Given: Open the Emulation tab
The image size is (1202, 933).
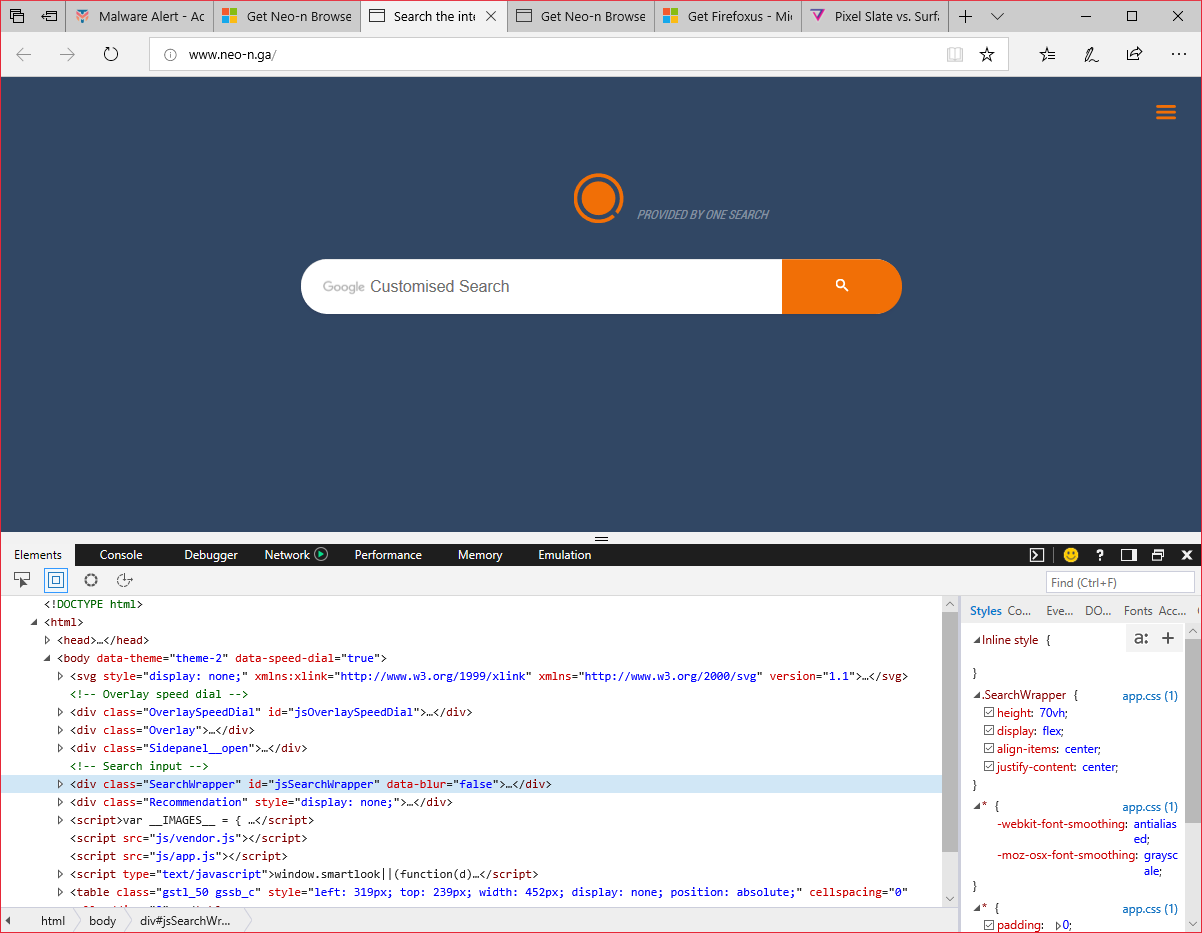Looking at the screenshot, I should point(565,555).
